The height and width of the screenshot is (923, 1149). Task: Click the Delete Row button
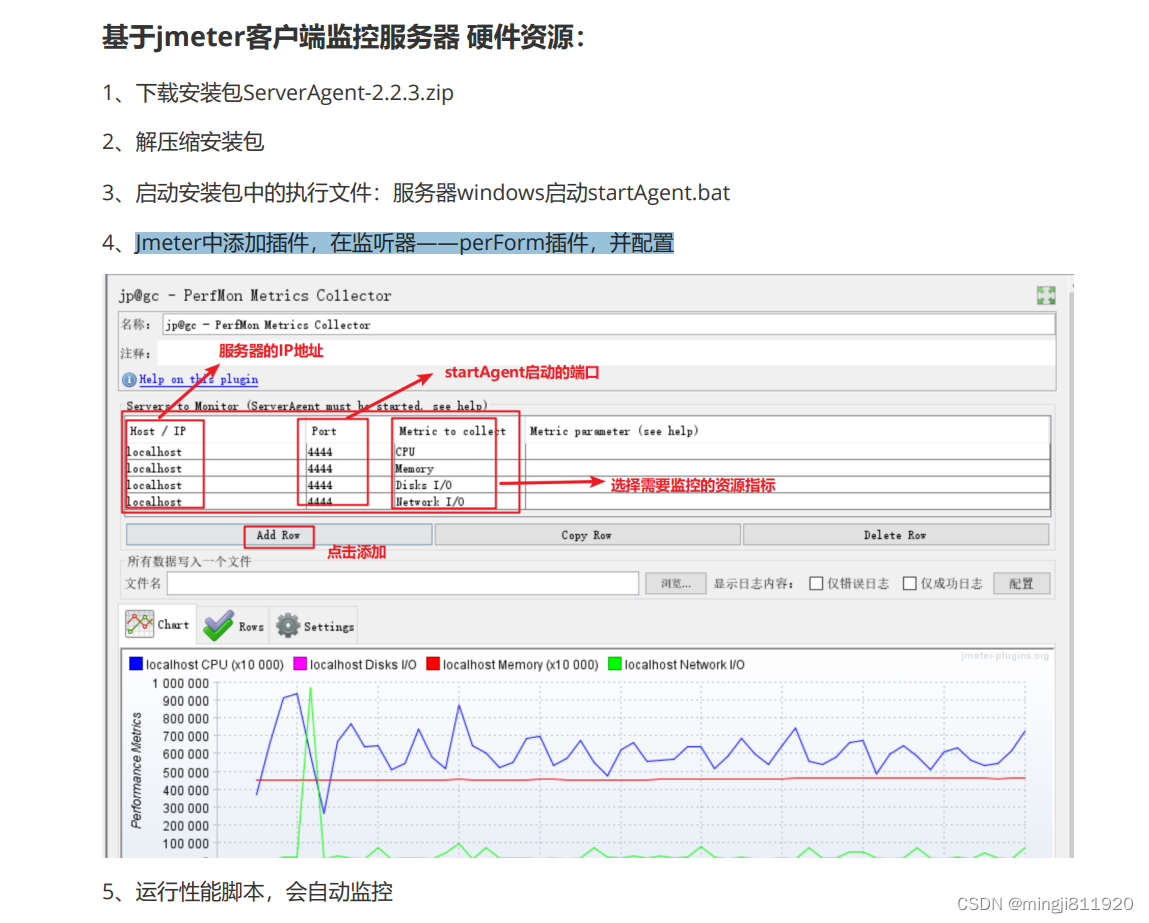[895, 535]
